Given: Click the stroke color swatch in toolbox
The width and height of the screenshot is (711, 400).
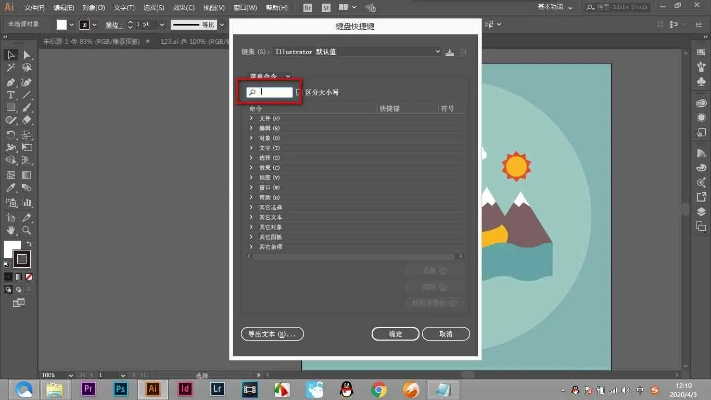Looking at the screenshot, I should pyautogui.click(x=22, y=258).
